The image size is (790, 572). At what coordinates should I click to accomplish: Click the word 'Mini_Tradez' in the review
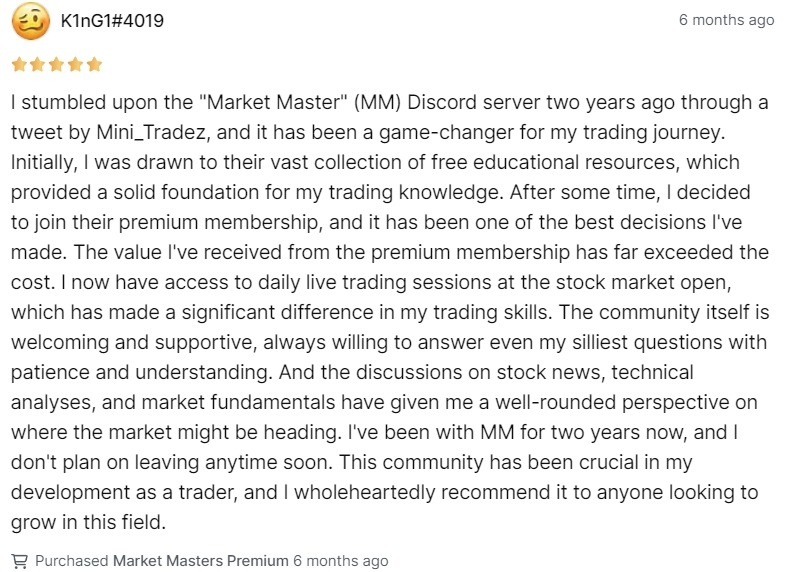pyautogui.click(x=151, y=132)
